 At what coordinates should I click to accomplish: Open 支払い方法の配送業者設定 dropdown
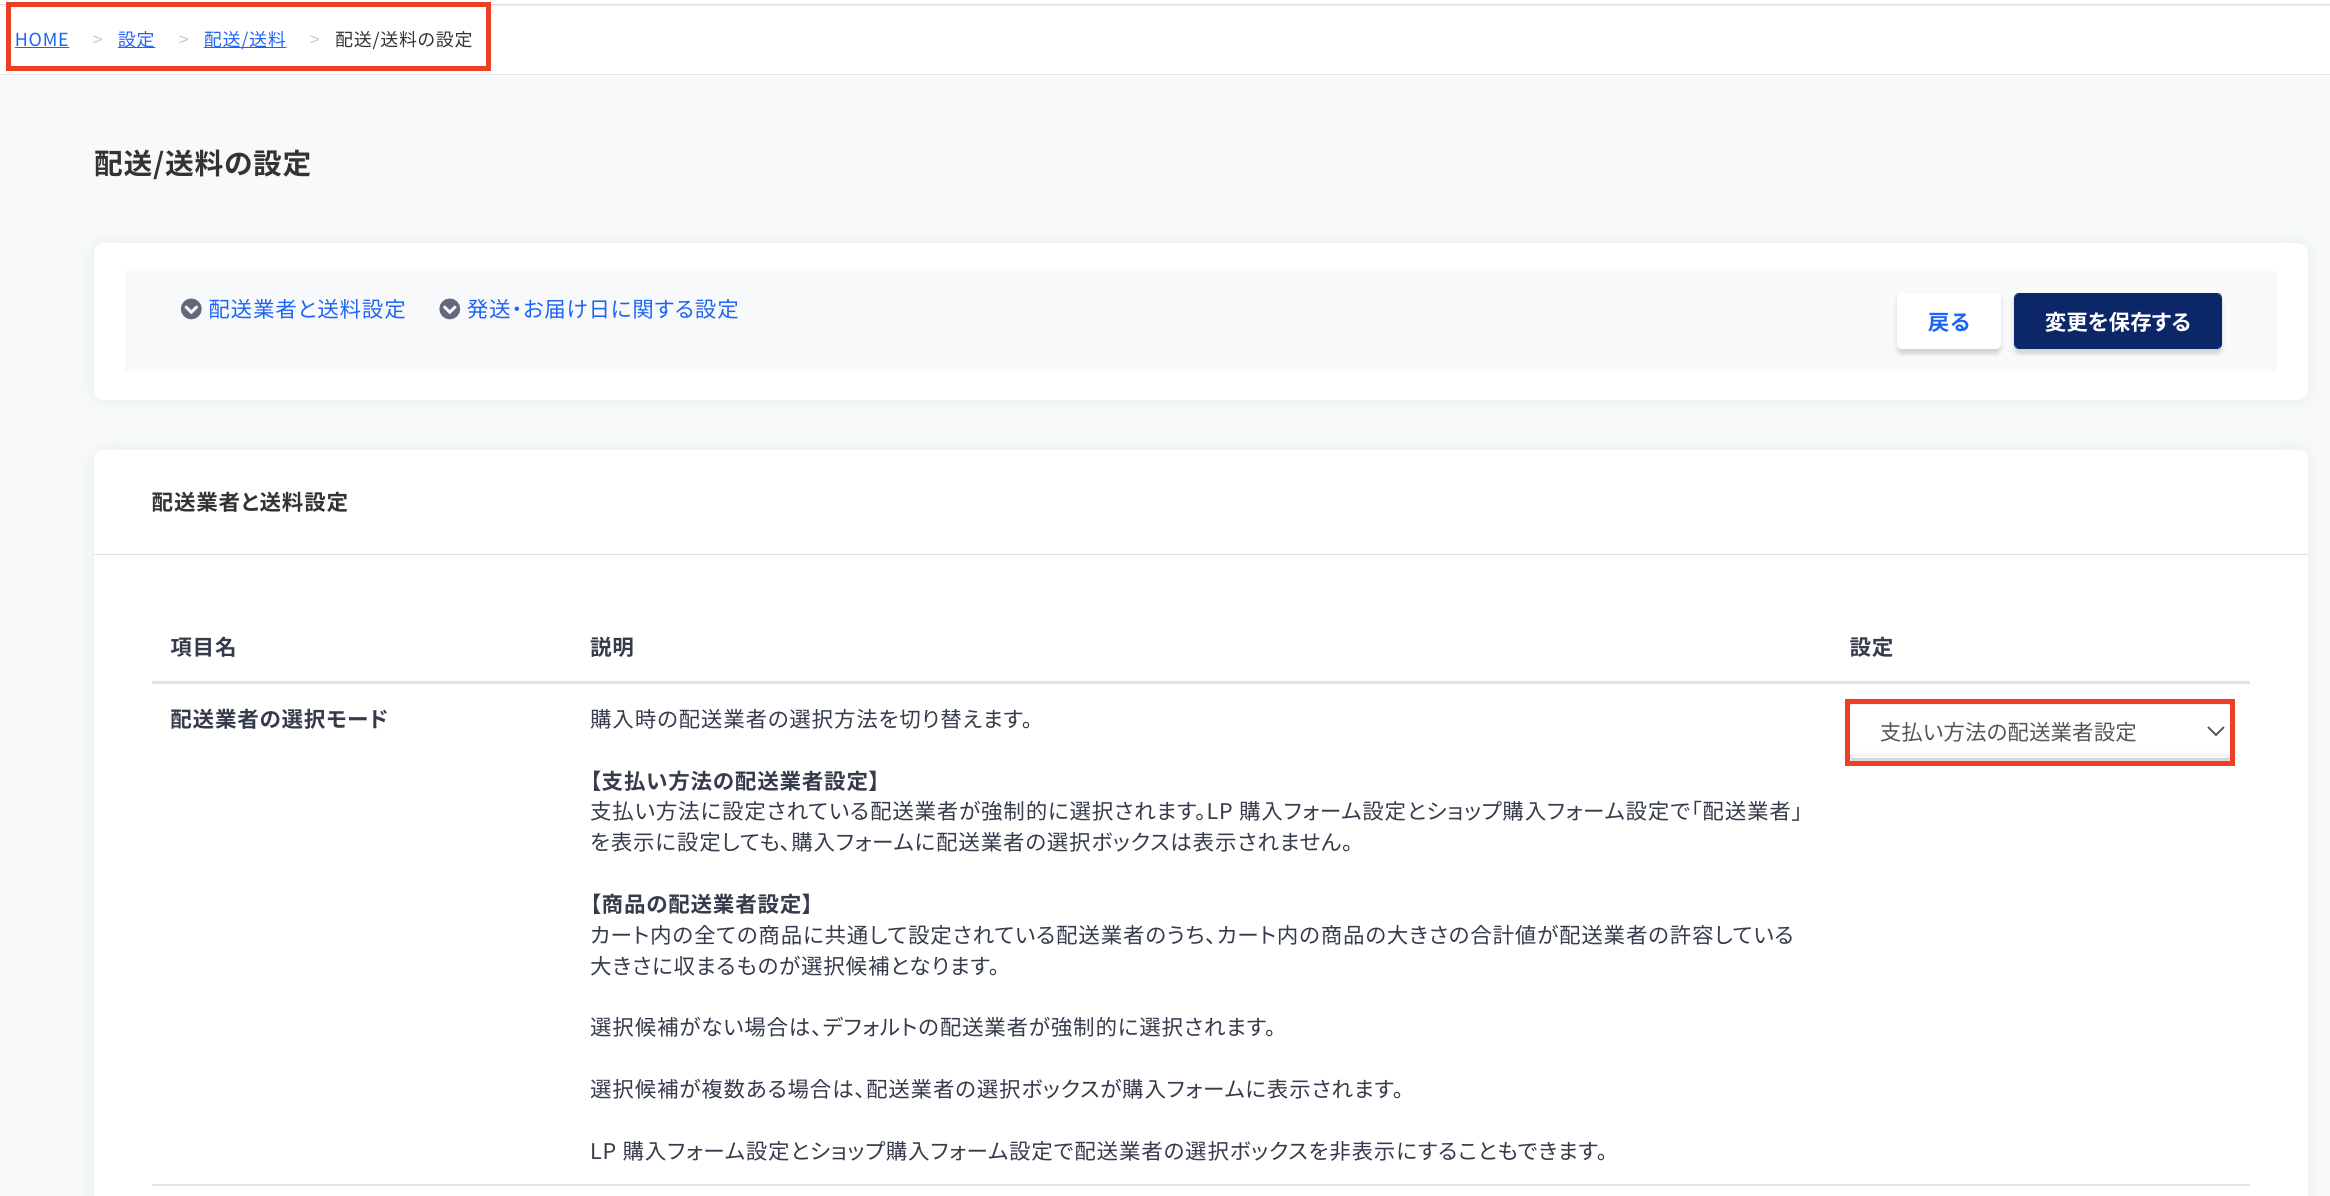coord(2039,732)
